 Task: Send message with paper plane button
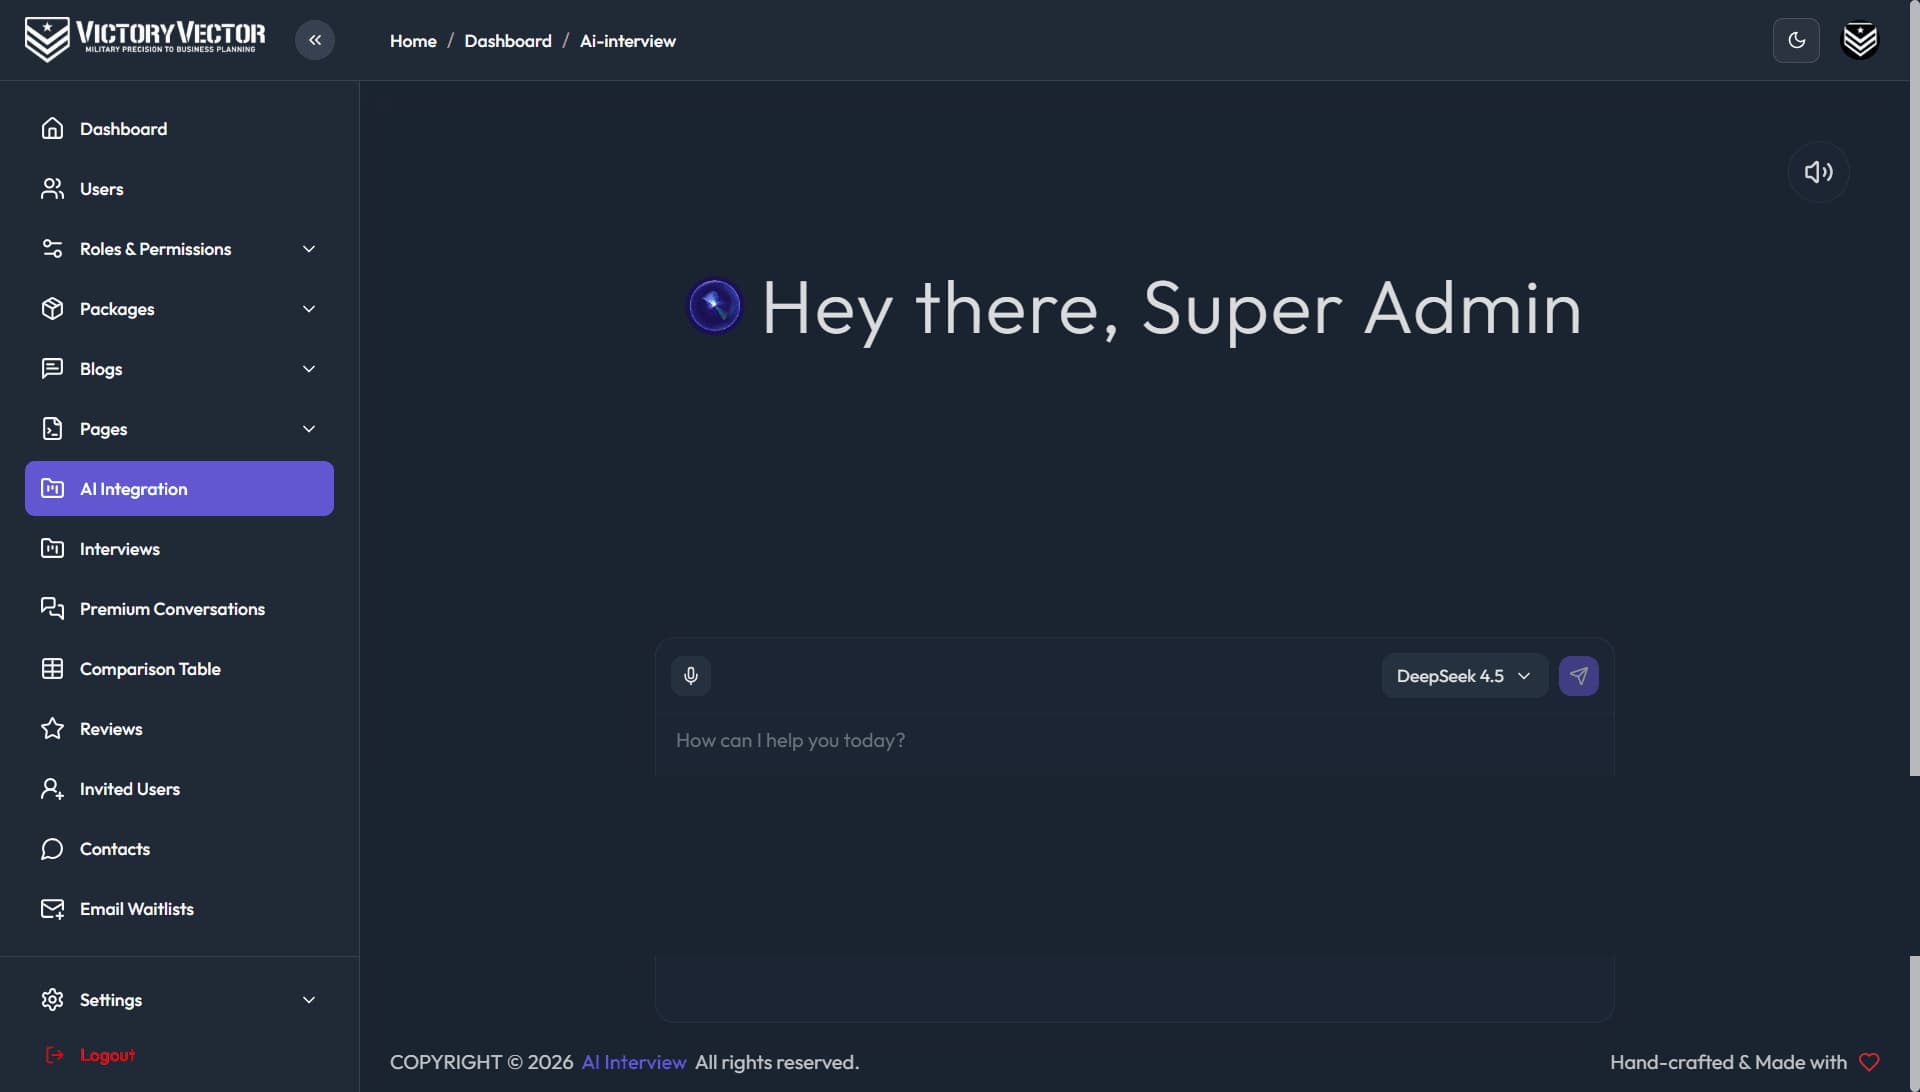[x=1578, y=676]
